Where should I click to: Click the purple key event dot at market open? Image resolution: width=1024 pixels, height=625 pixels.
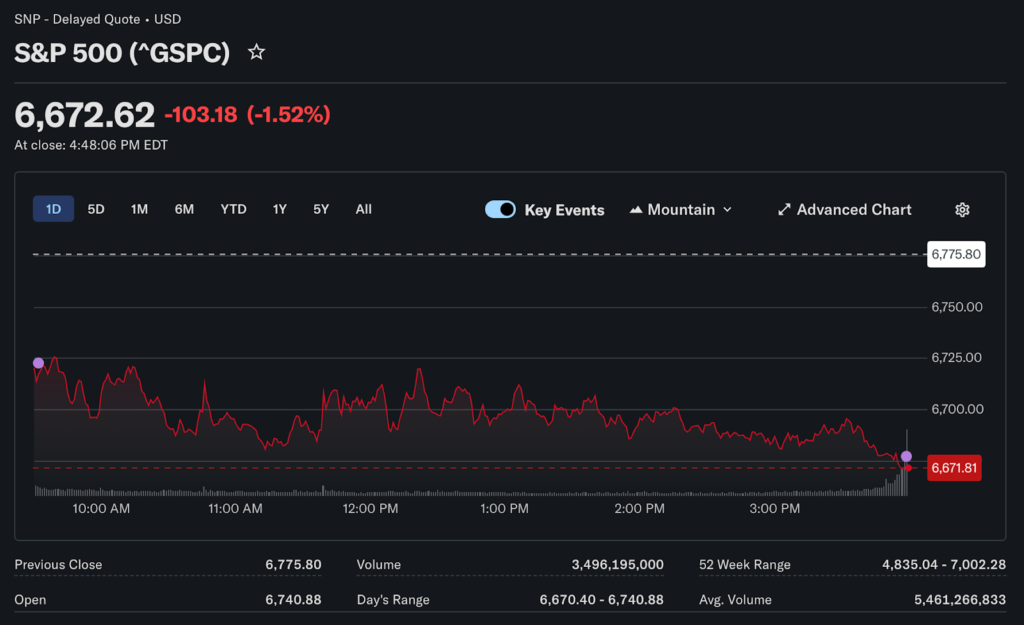pos(38,363)
